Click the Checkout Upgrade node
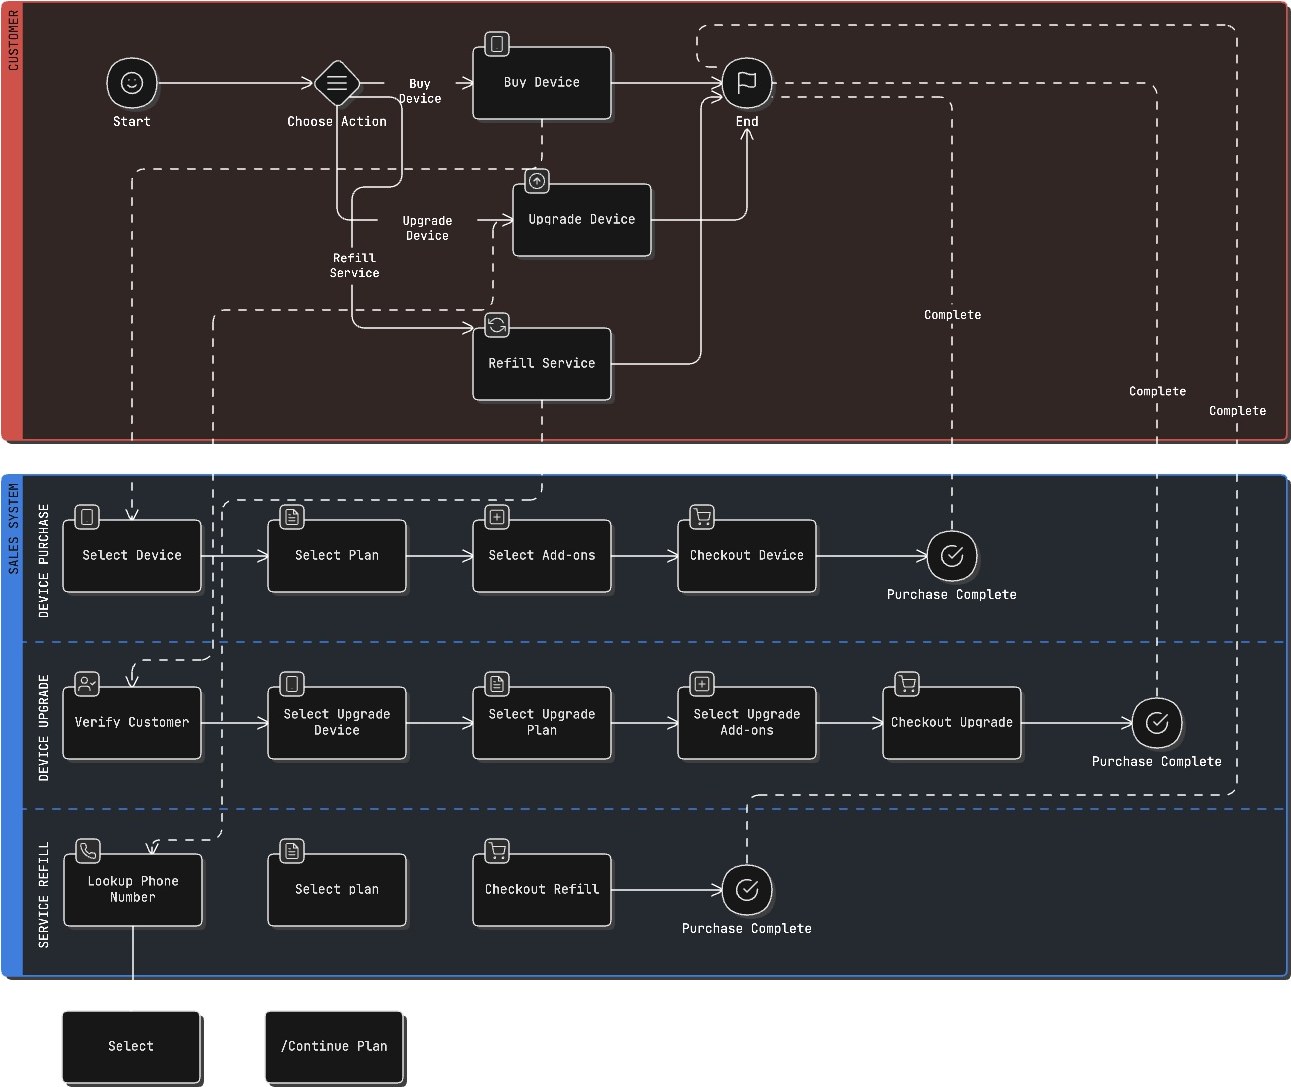Viewport: 1291px width, 1087px height. coord(952,723)
